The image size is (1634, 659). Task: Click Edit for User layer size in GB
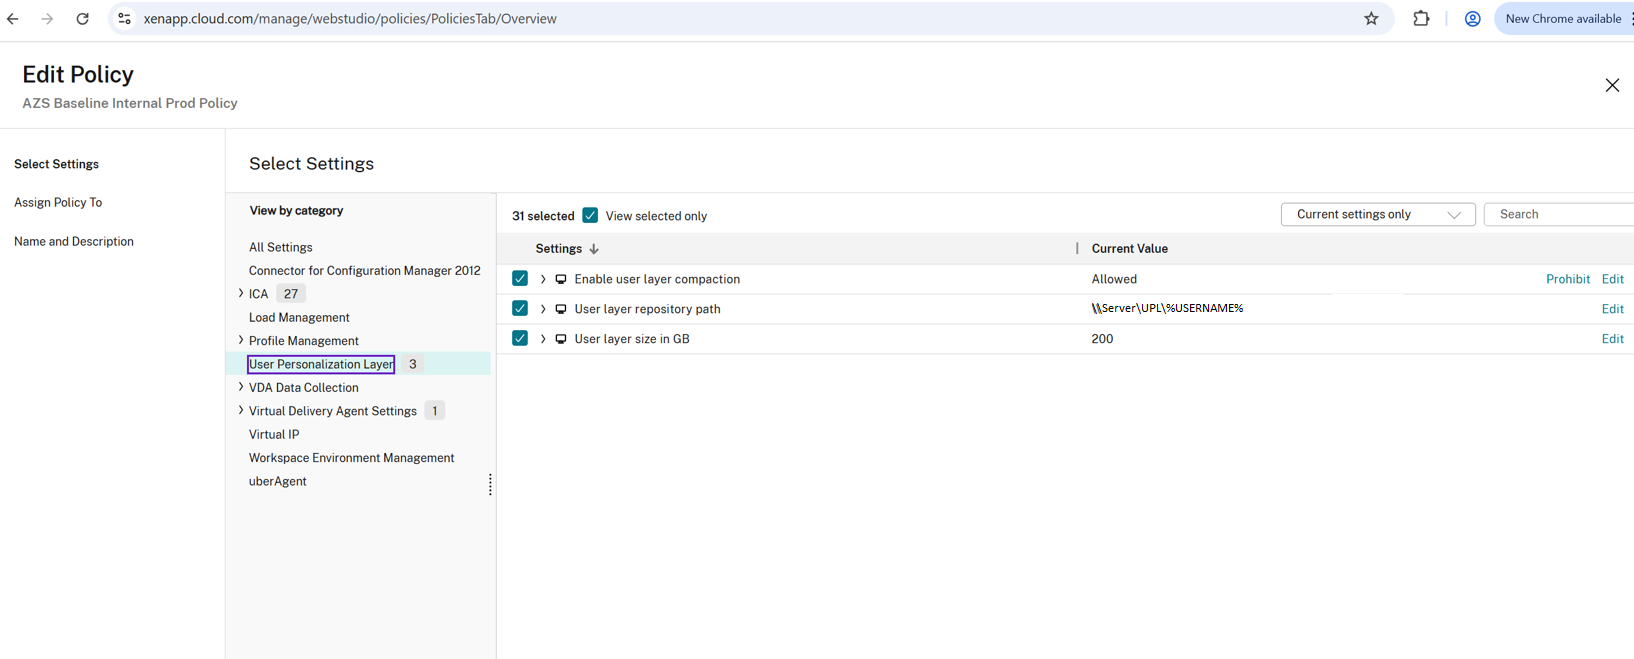1612,339
